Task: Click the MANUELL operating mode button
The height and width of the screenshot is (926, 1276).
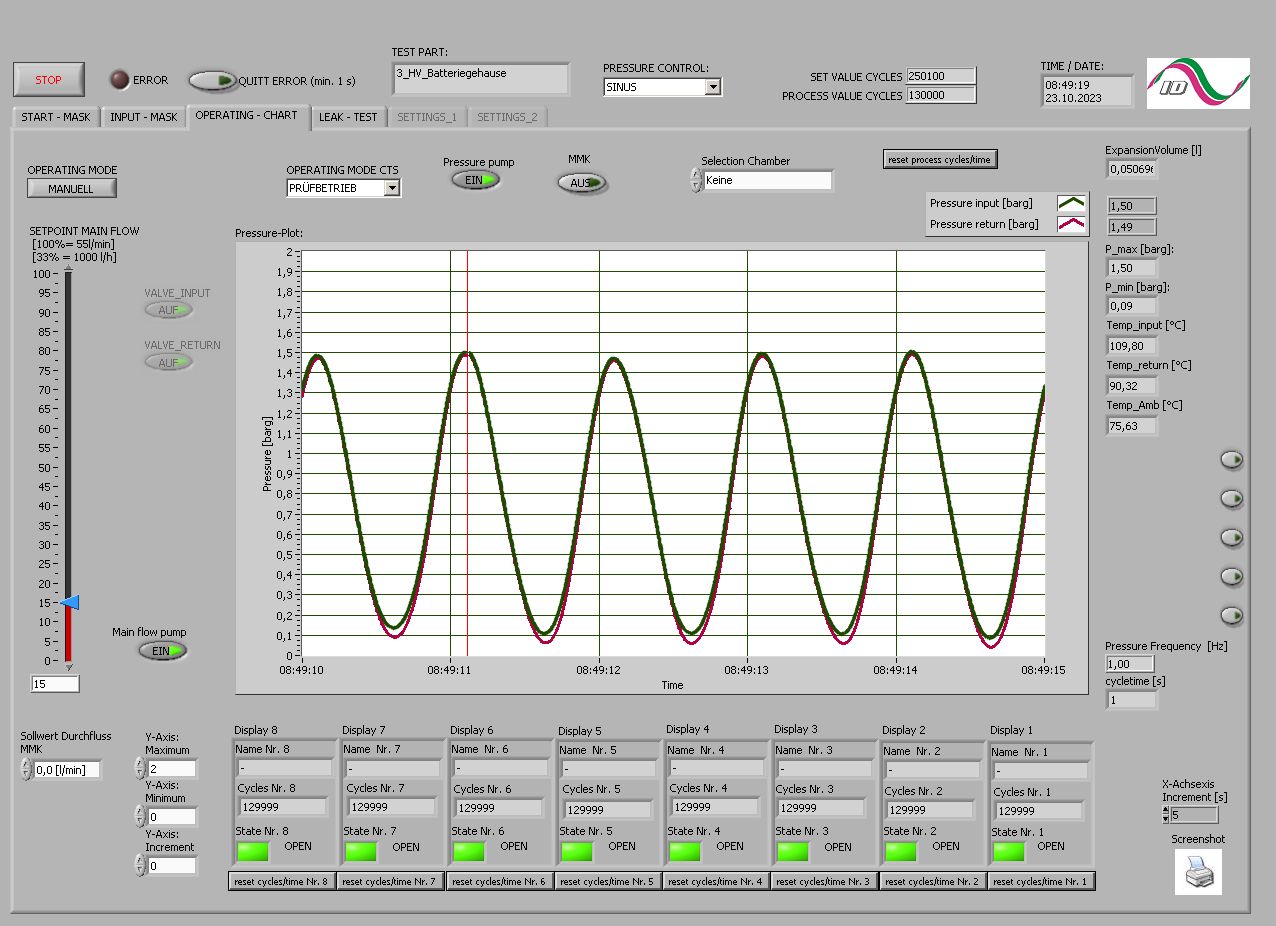Action: (x=71, y=188)
